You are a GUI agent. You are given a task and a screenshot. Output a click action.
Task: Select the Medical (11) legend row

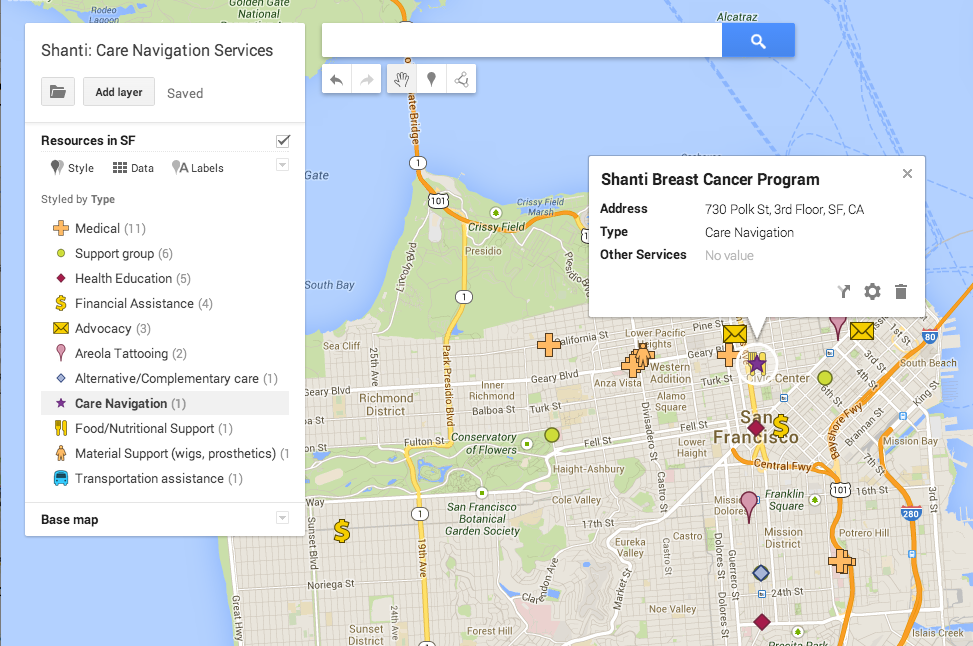[x=164, y=228]
